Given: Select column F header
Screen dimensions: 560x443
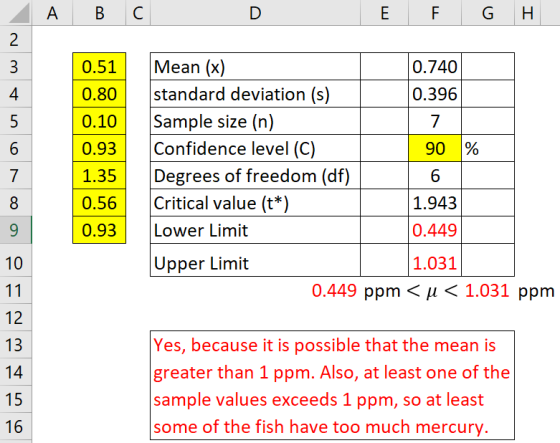Looking at the screenshot, I should pyautogui.click(x=435, y=13).
